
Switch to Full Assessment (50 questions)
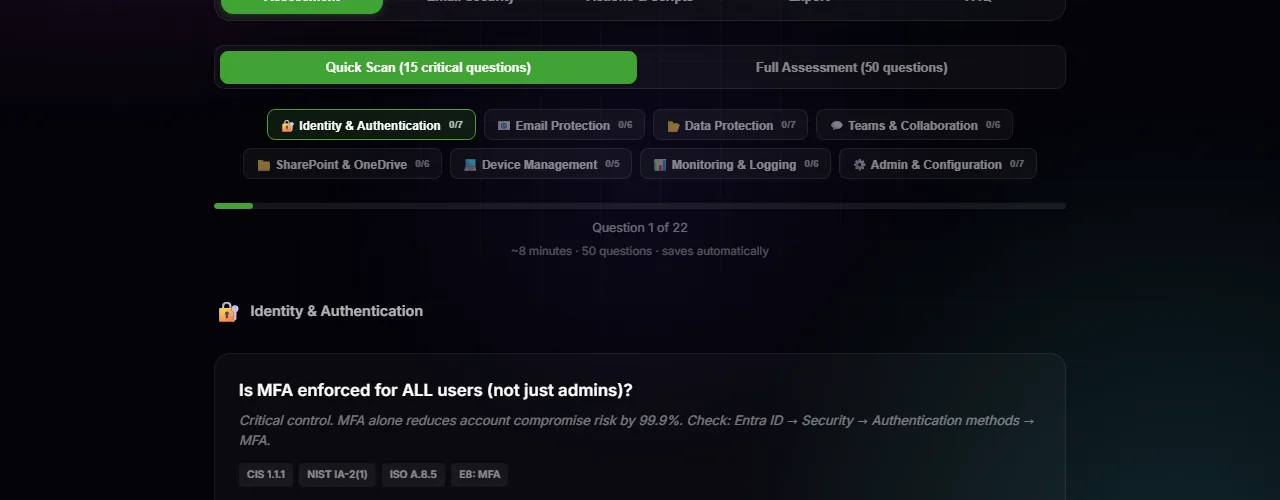(x=851, y=68)
